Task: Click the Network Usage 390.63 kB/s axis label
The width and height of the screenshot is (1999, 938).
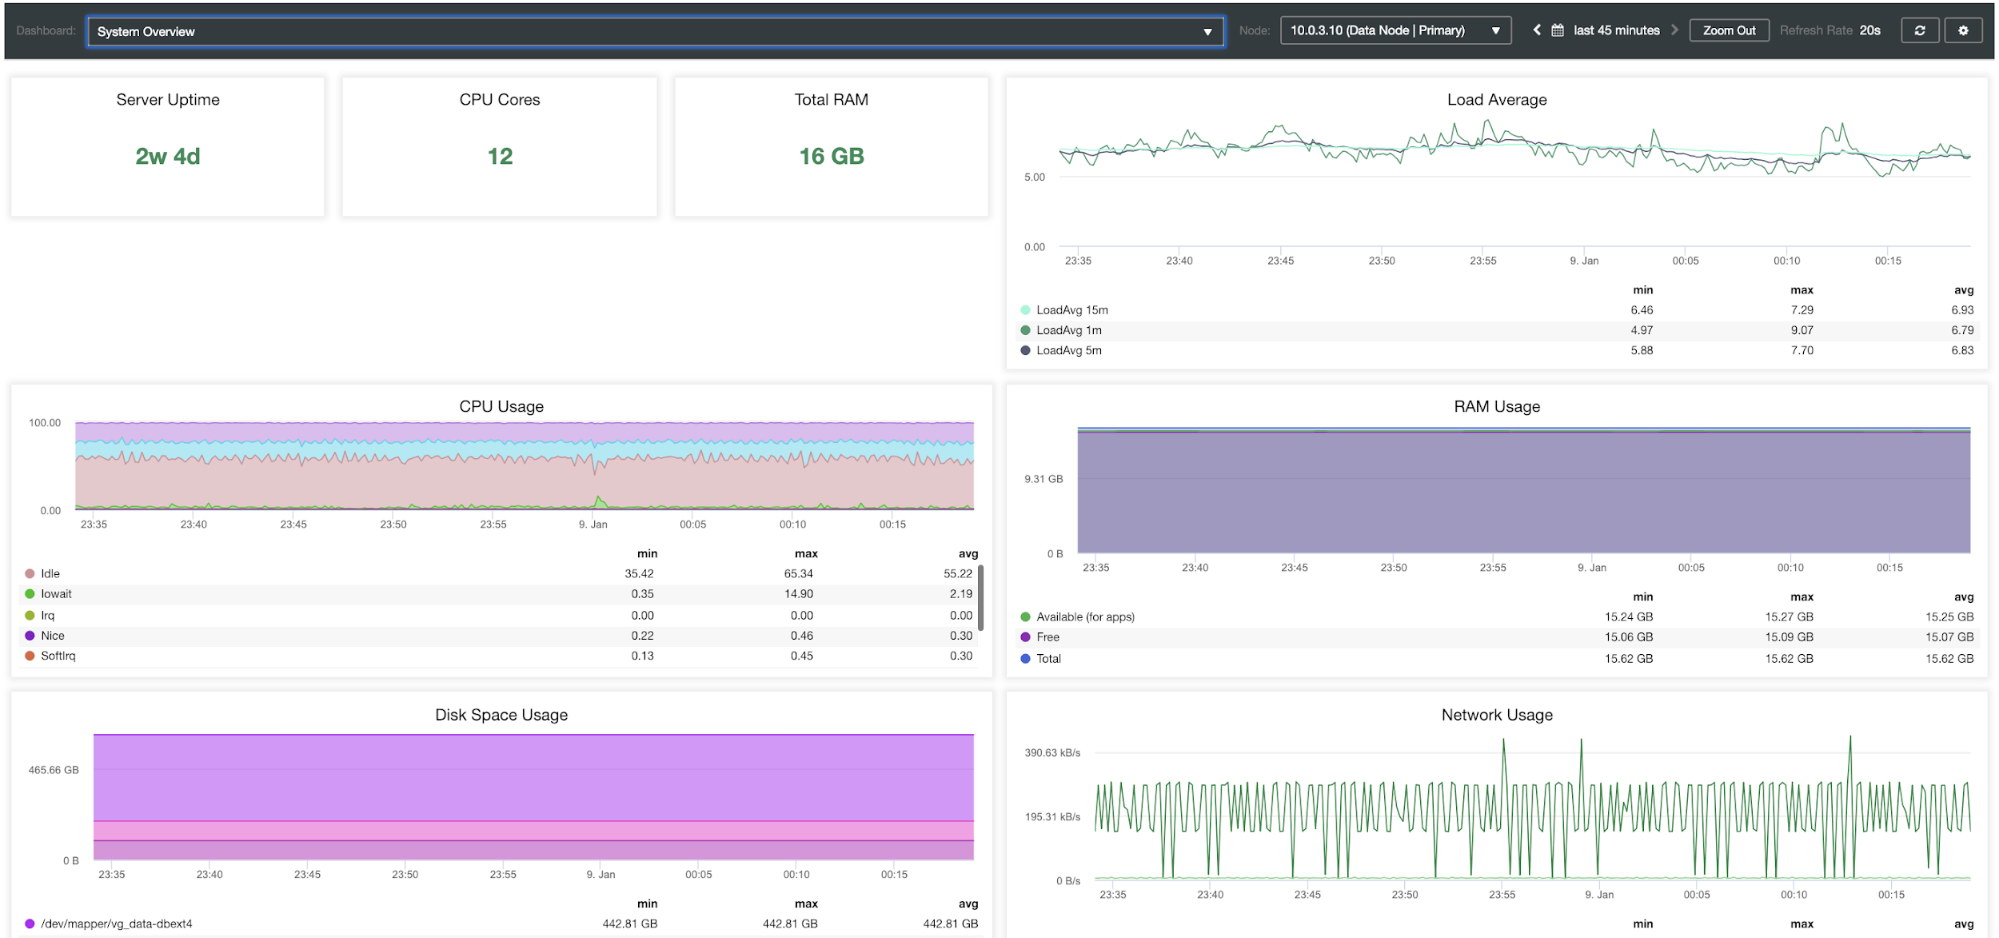Action: 1052,753
